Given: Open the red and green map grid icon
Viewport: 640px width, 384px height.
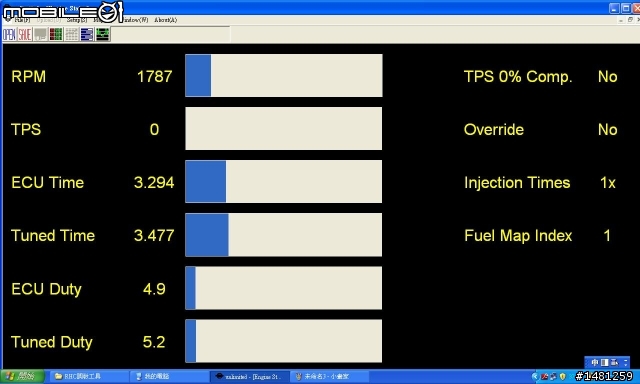Looking at the screenshot, I should click(x=56, y=35).
